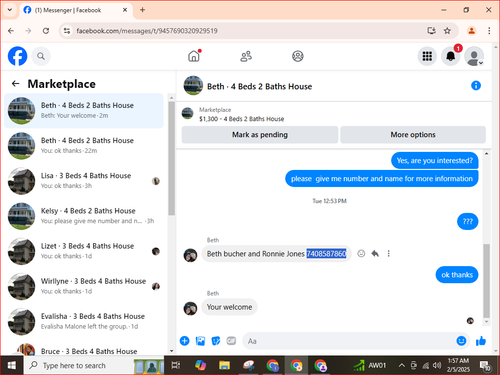500x375 pixels.
Task: Open the Facebook menu grid icon
Action: point(427,56)
